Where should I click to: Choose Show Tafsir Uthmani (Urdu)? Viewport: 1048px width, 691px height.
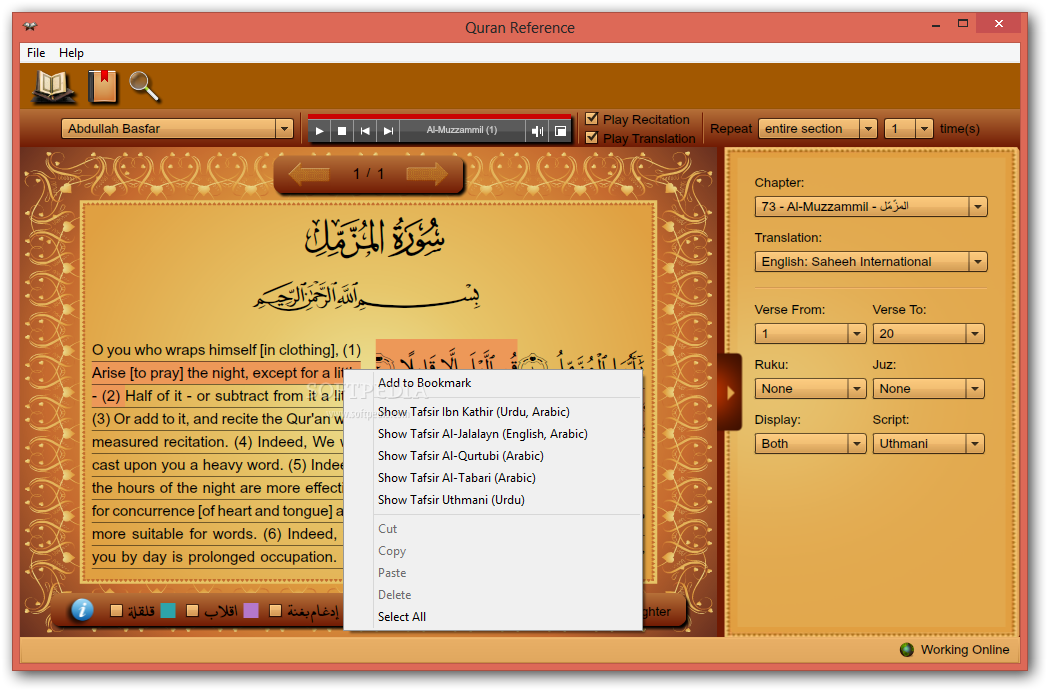point(493,500)
